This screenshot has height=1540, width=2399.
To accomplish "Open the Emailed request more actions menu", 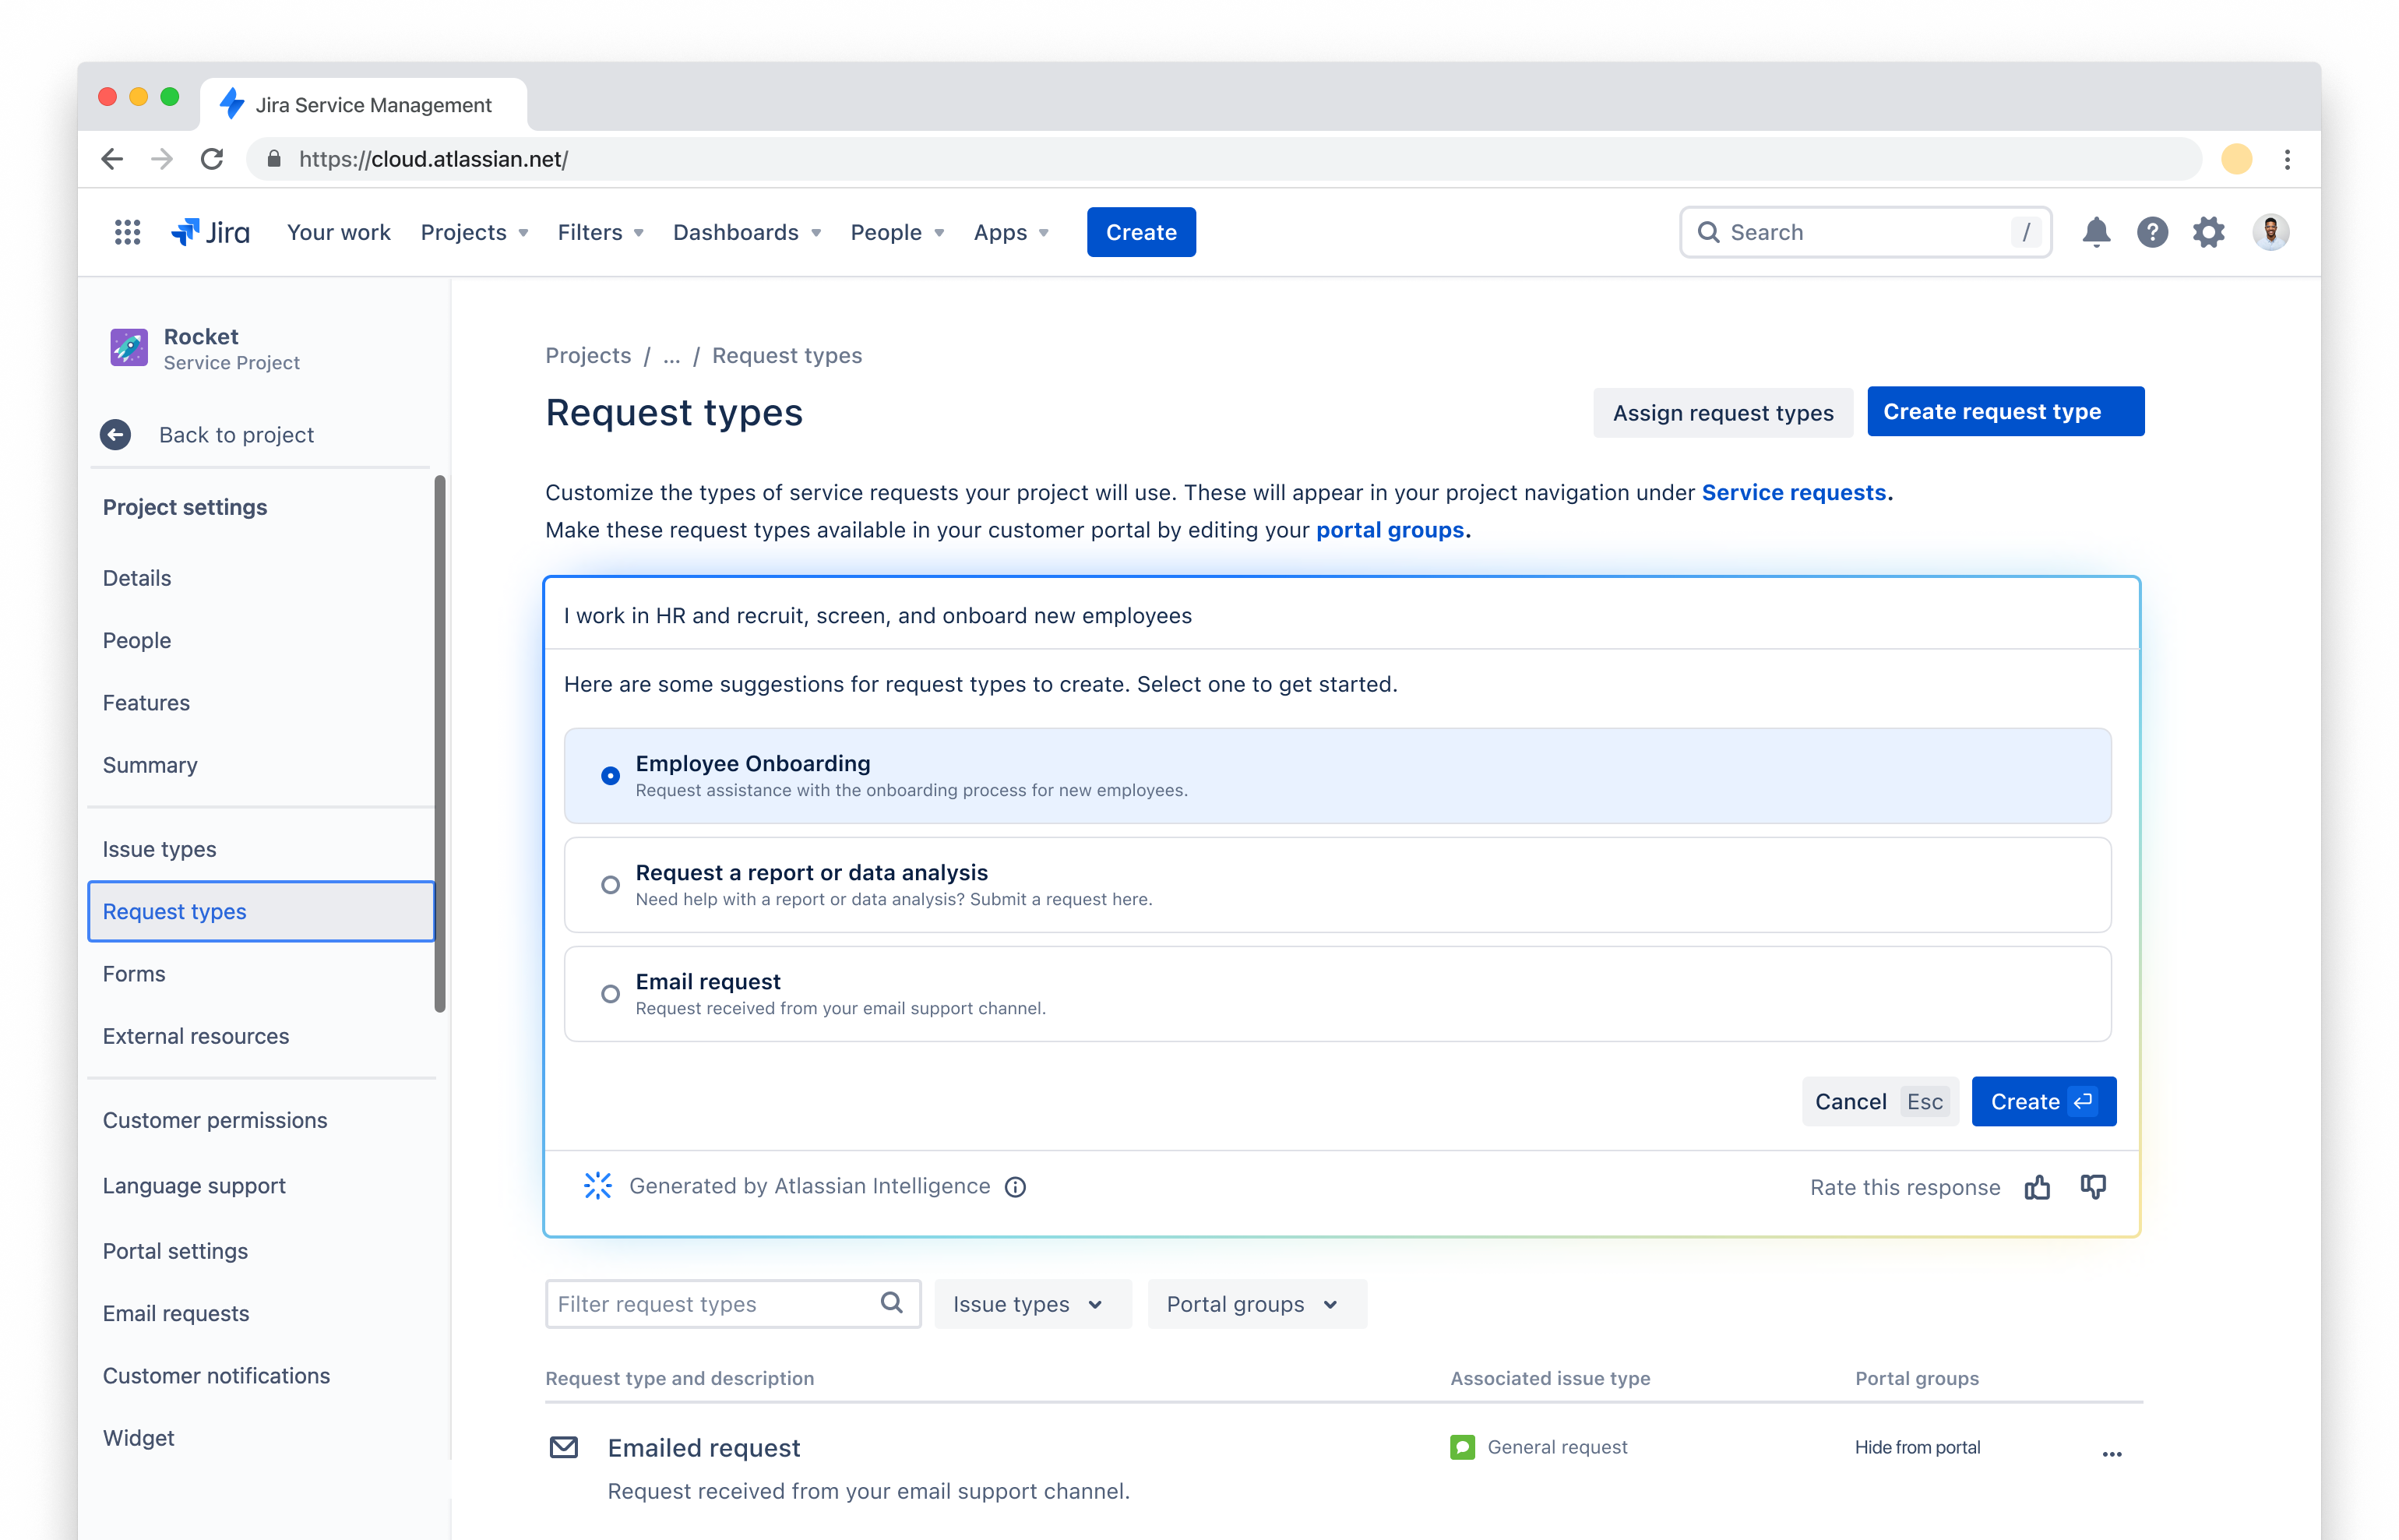I will click(x=2112, y=1453).
